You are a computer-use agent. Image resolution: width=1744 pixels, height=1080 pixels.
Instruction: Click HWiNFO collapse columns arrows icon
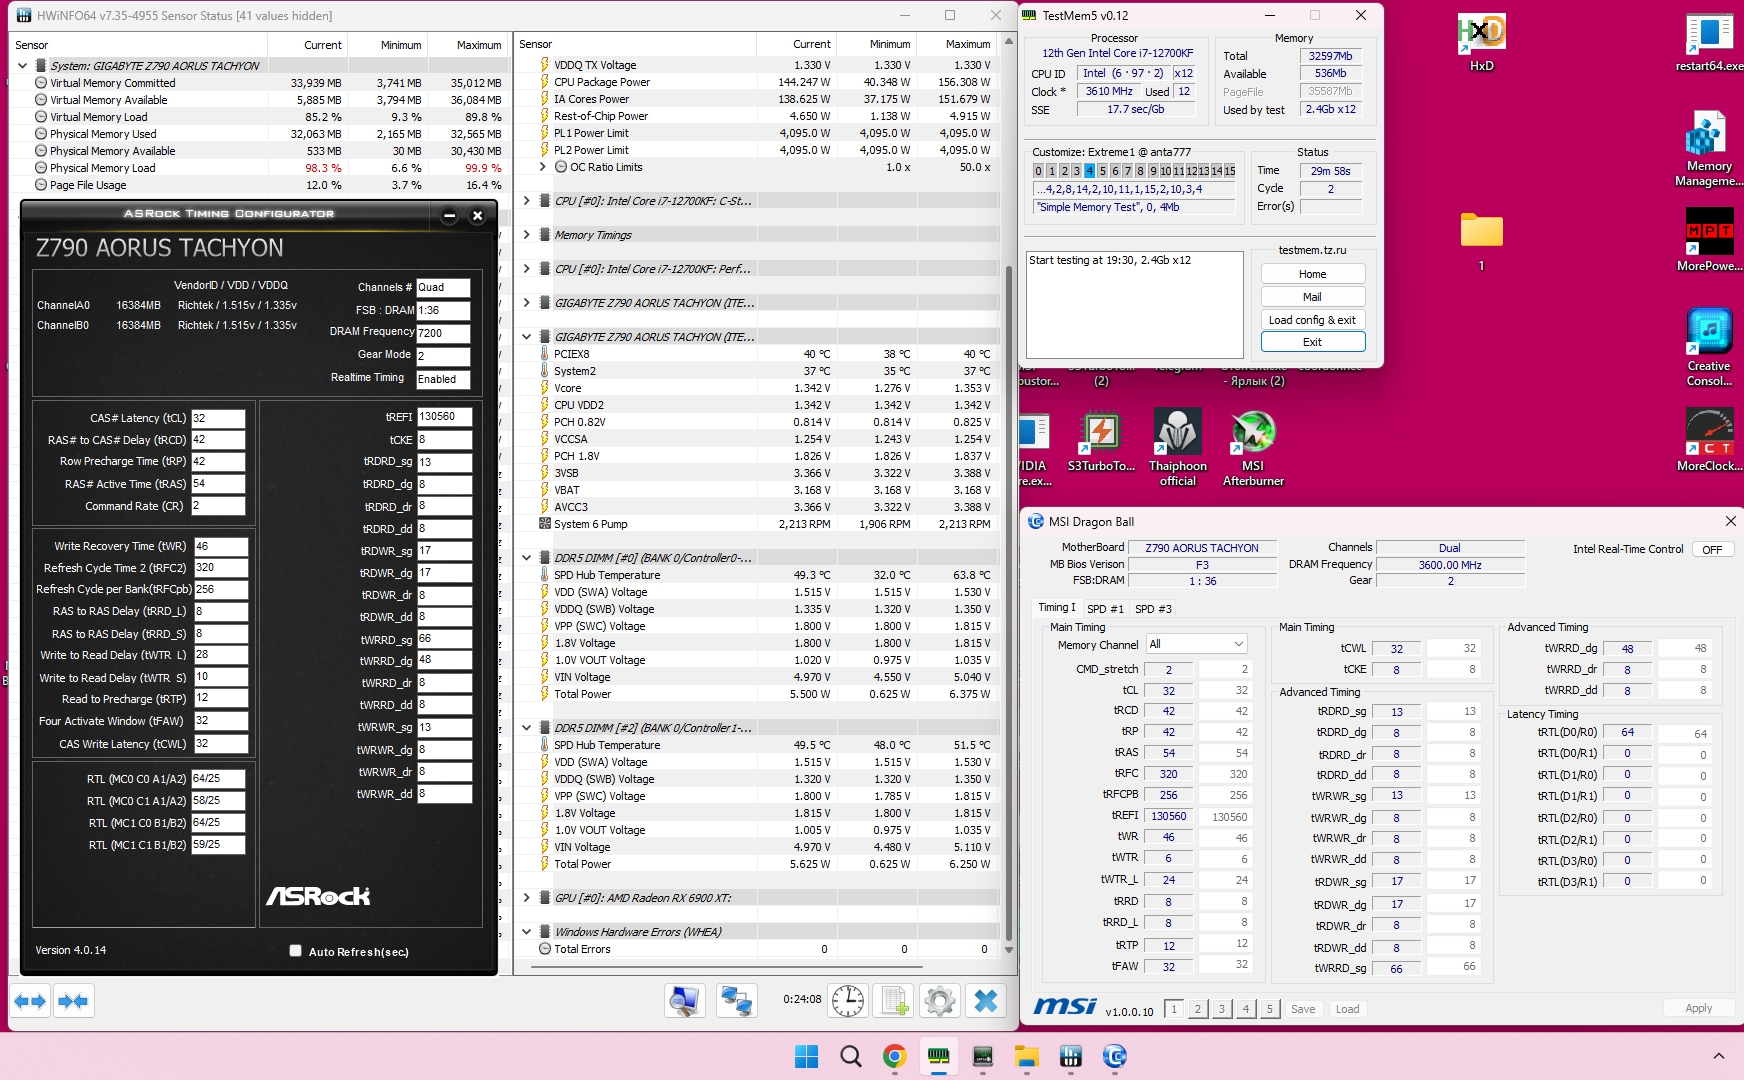click(73, 1000)
